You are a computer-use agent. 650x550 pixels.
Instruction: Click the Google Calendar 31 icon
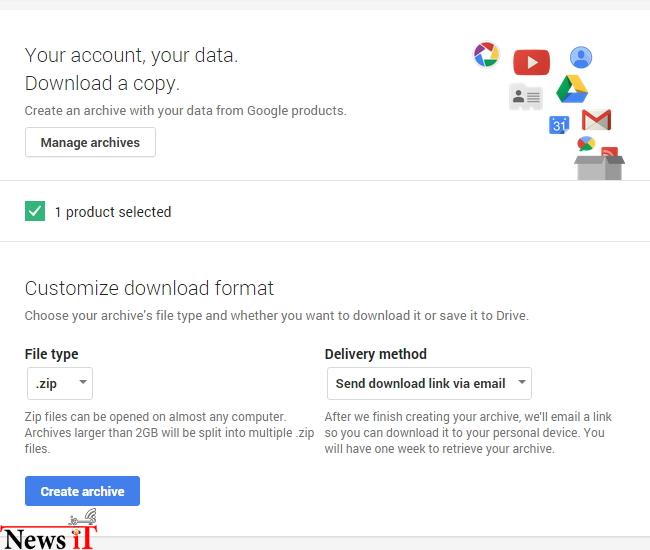point(559,125)
